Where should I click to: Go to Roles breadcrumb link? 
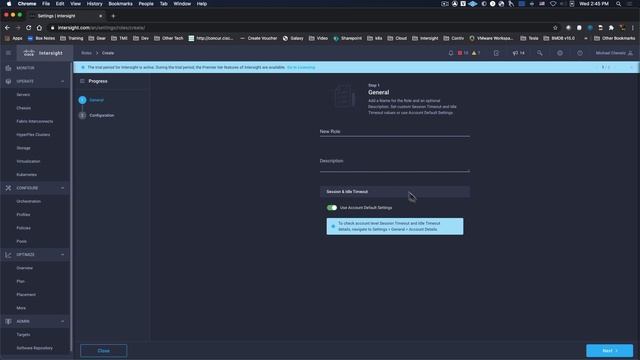[x=86, y=53]
